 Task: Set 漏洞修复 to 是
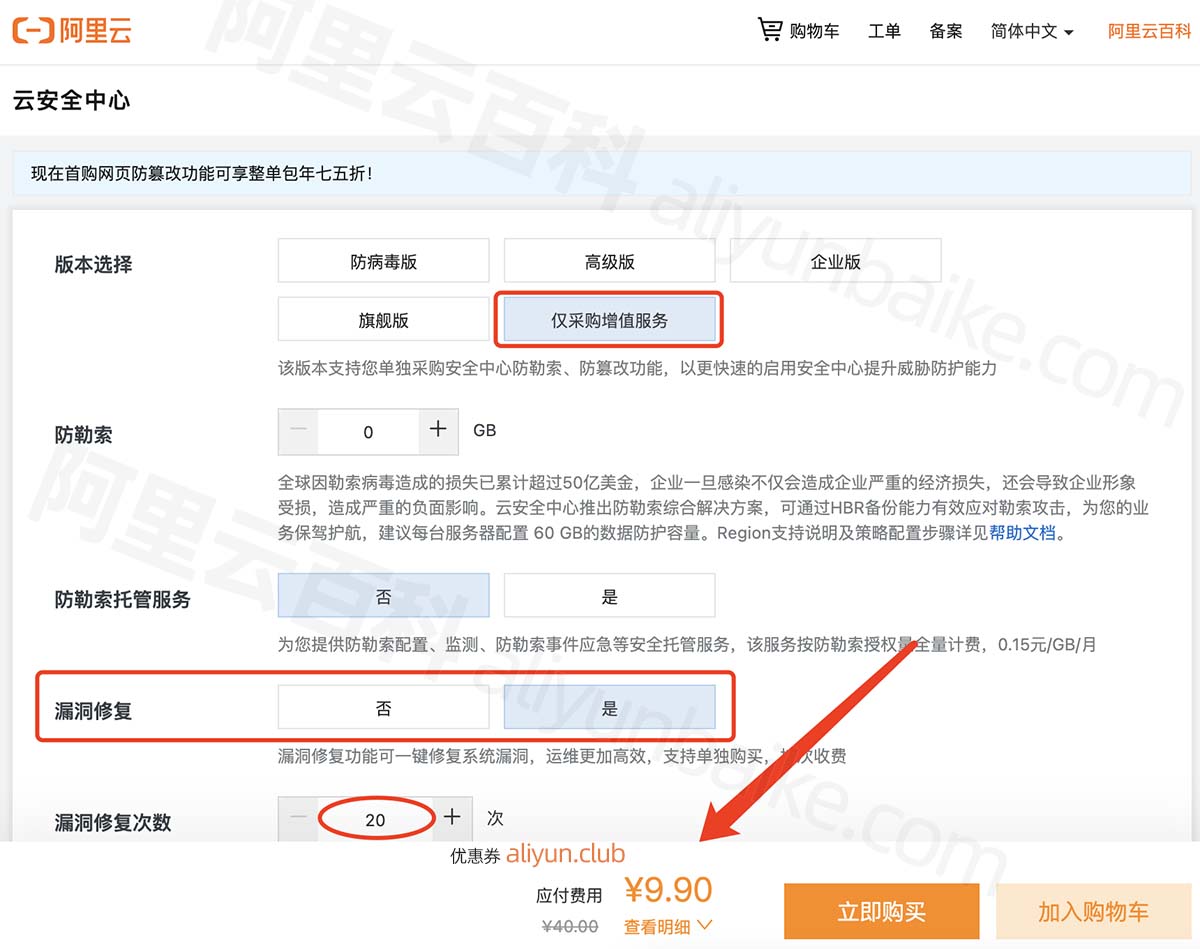click(x=610, y=708)
